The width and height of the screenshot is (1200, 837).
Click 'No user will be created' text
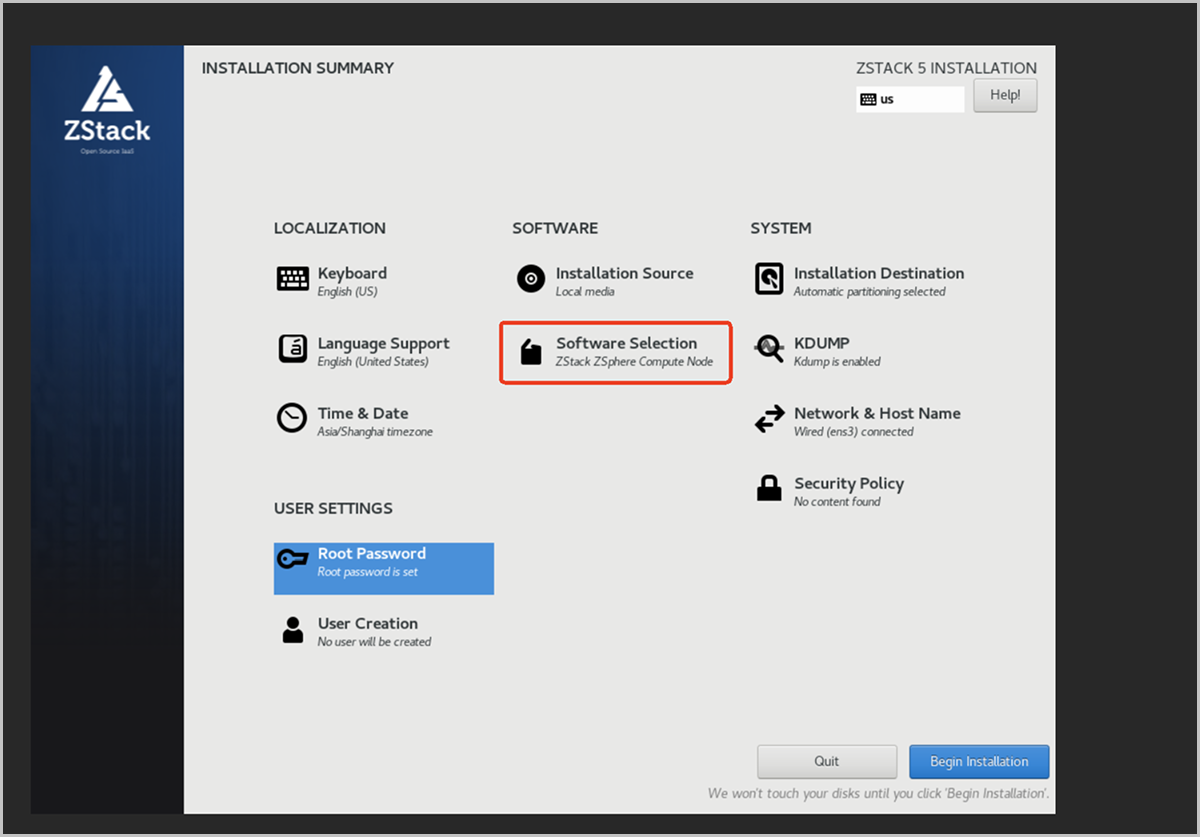pos(374,642)
